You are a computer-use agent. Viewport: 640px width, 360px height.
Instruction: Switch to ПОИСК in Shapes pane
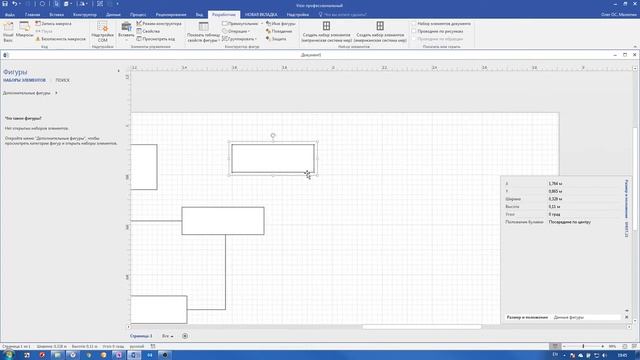click(x=62, y=80)
